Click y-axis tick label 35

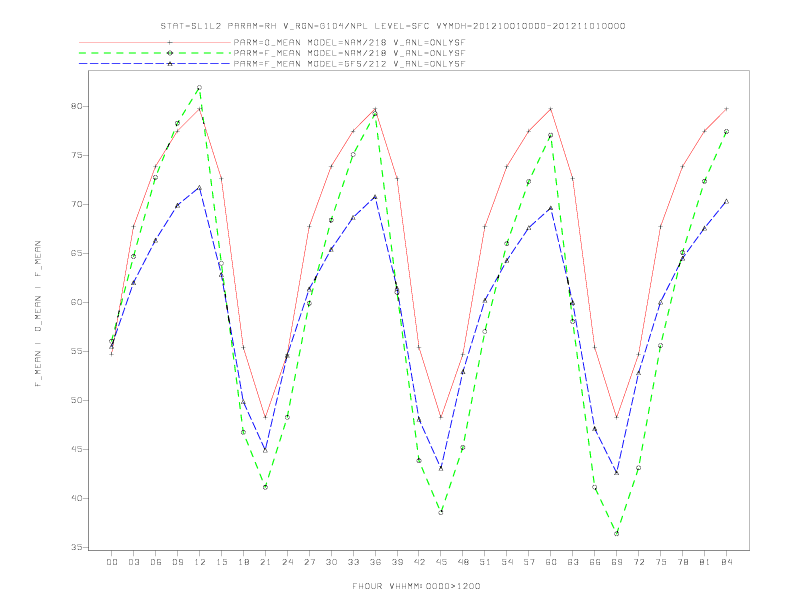click(76, 547)
